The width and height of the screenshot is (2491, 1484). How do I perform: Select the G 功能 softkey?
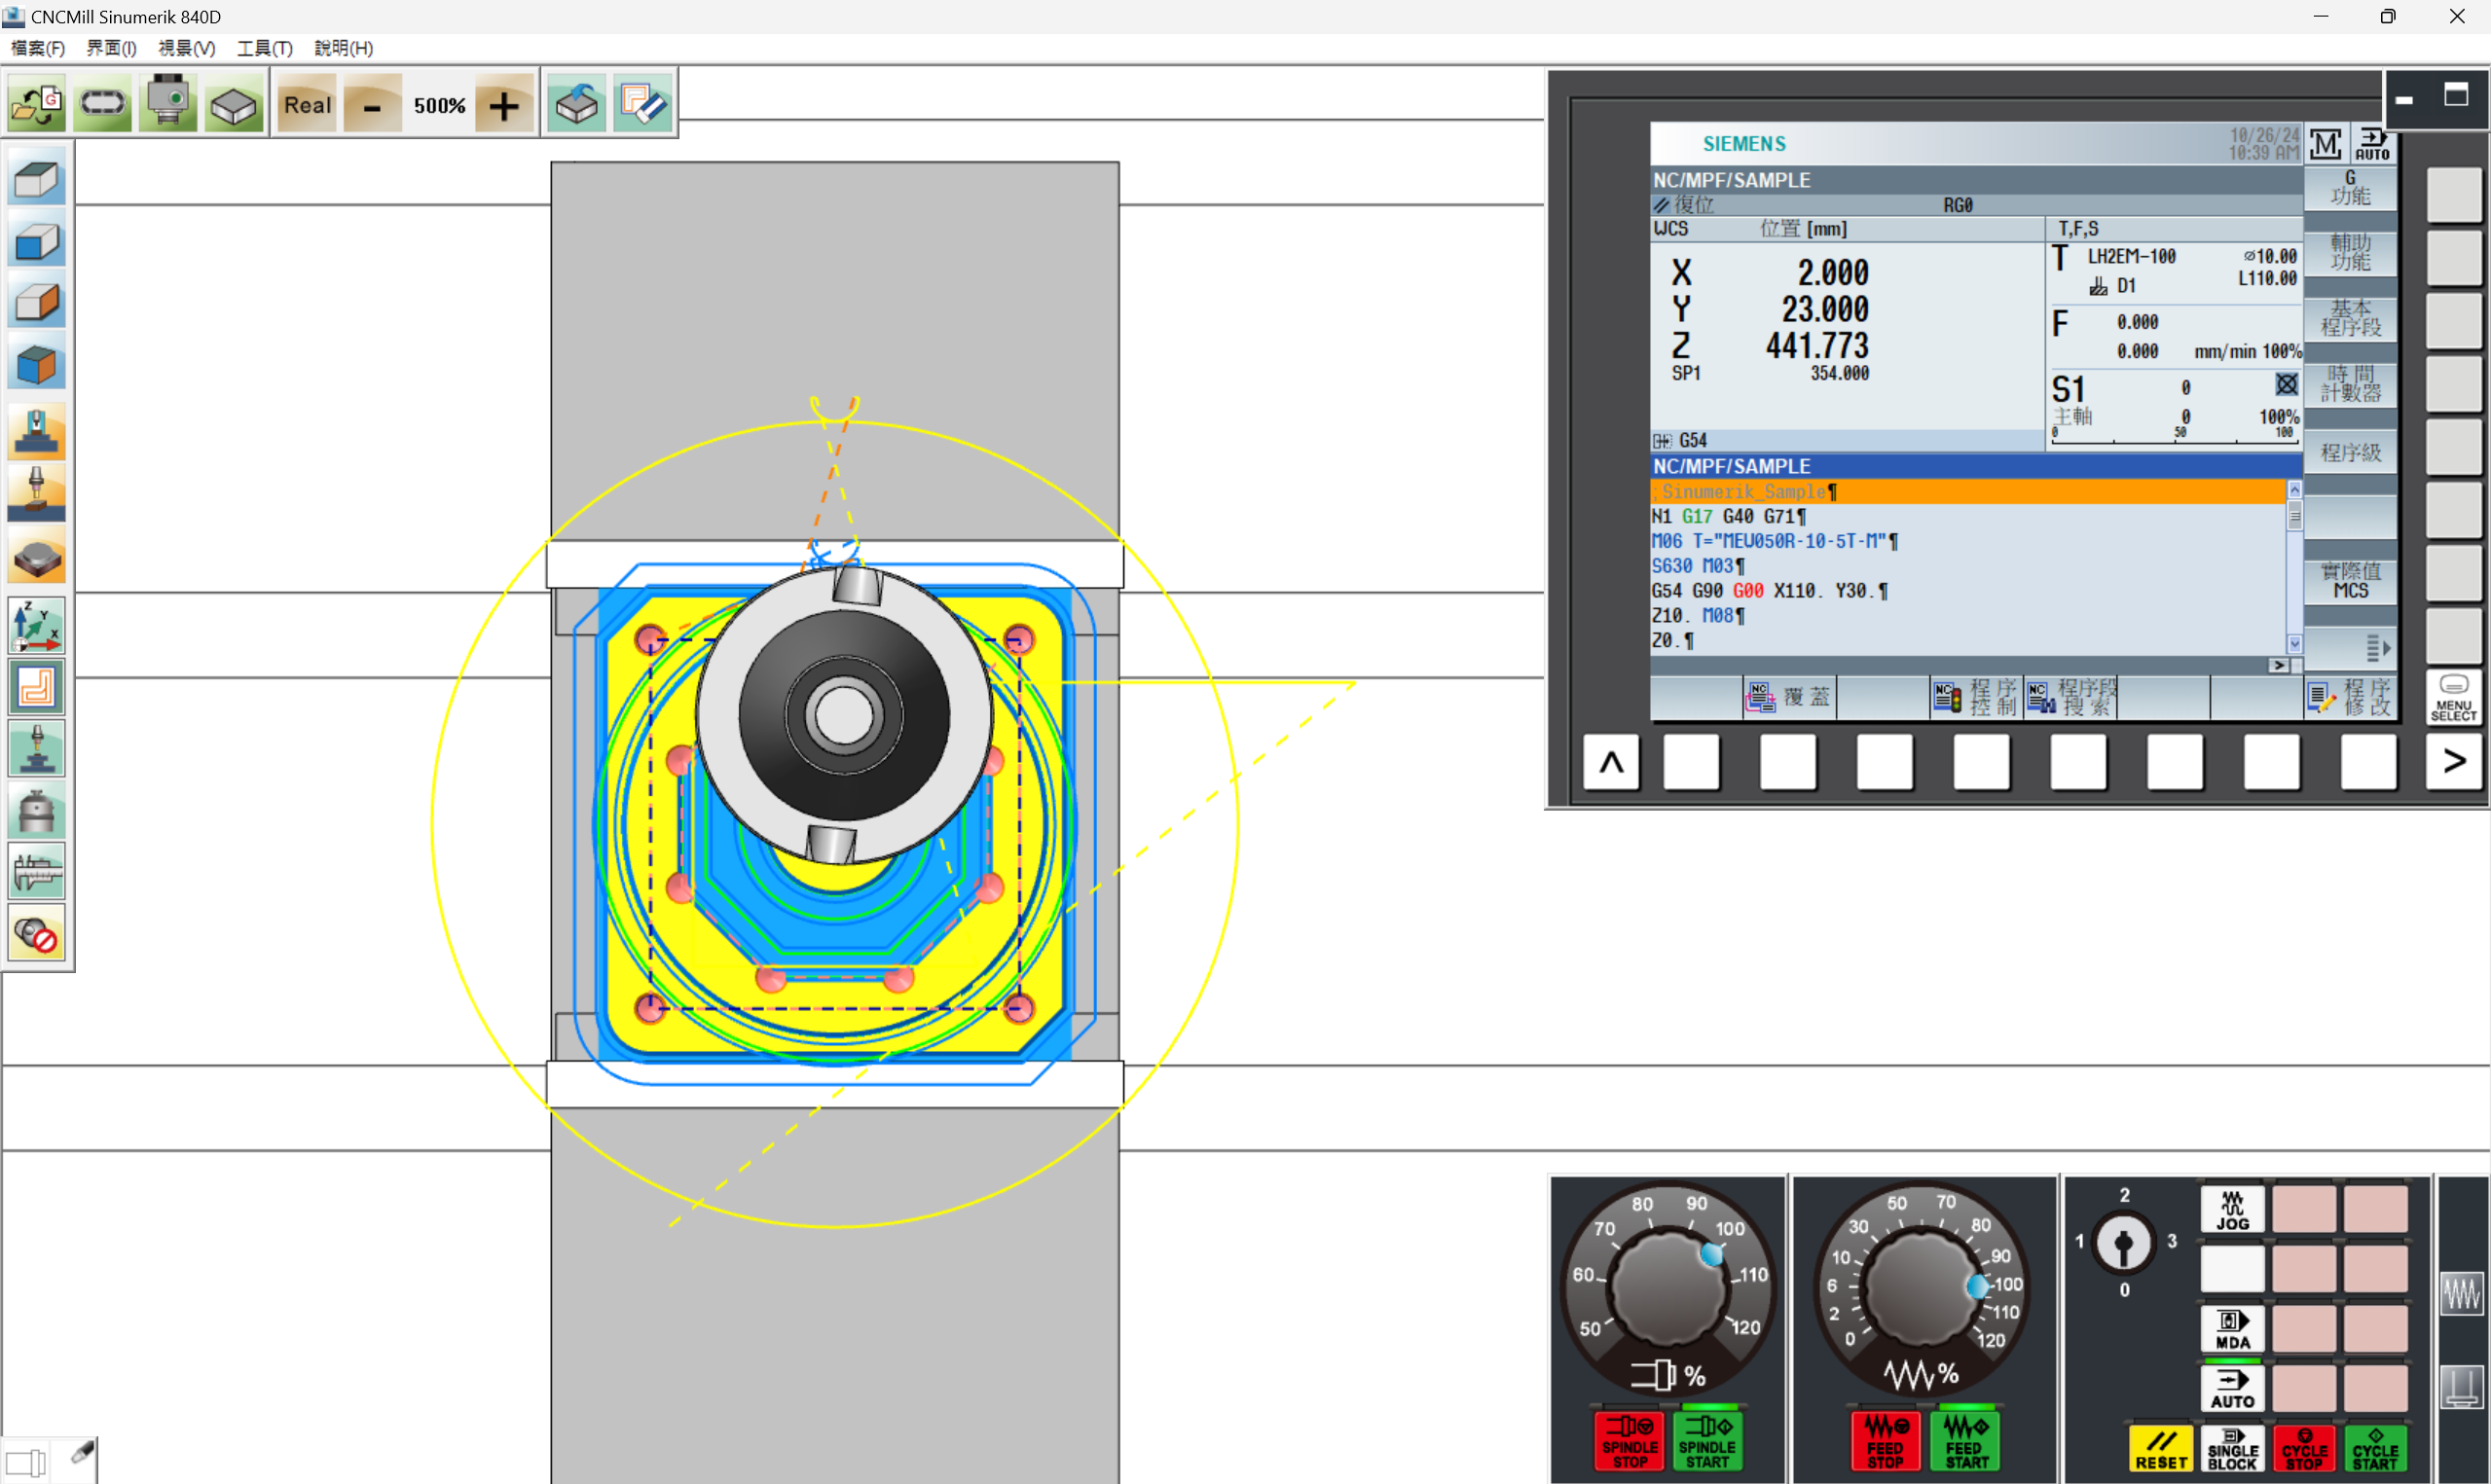[2350, 188]
